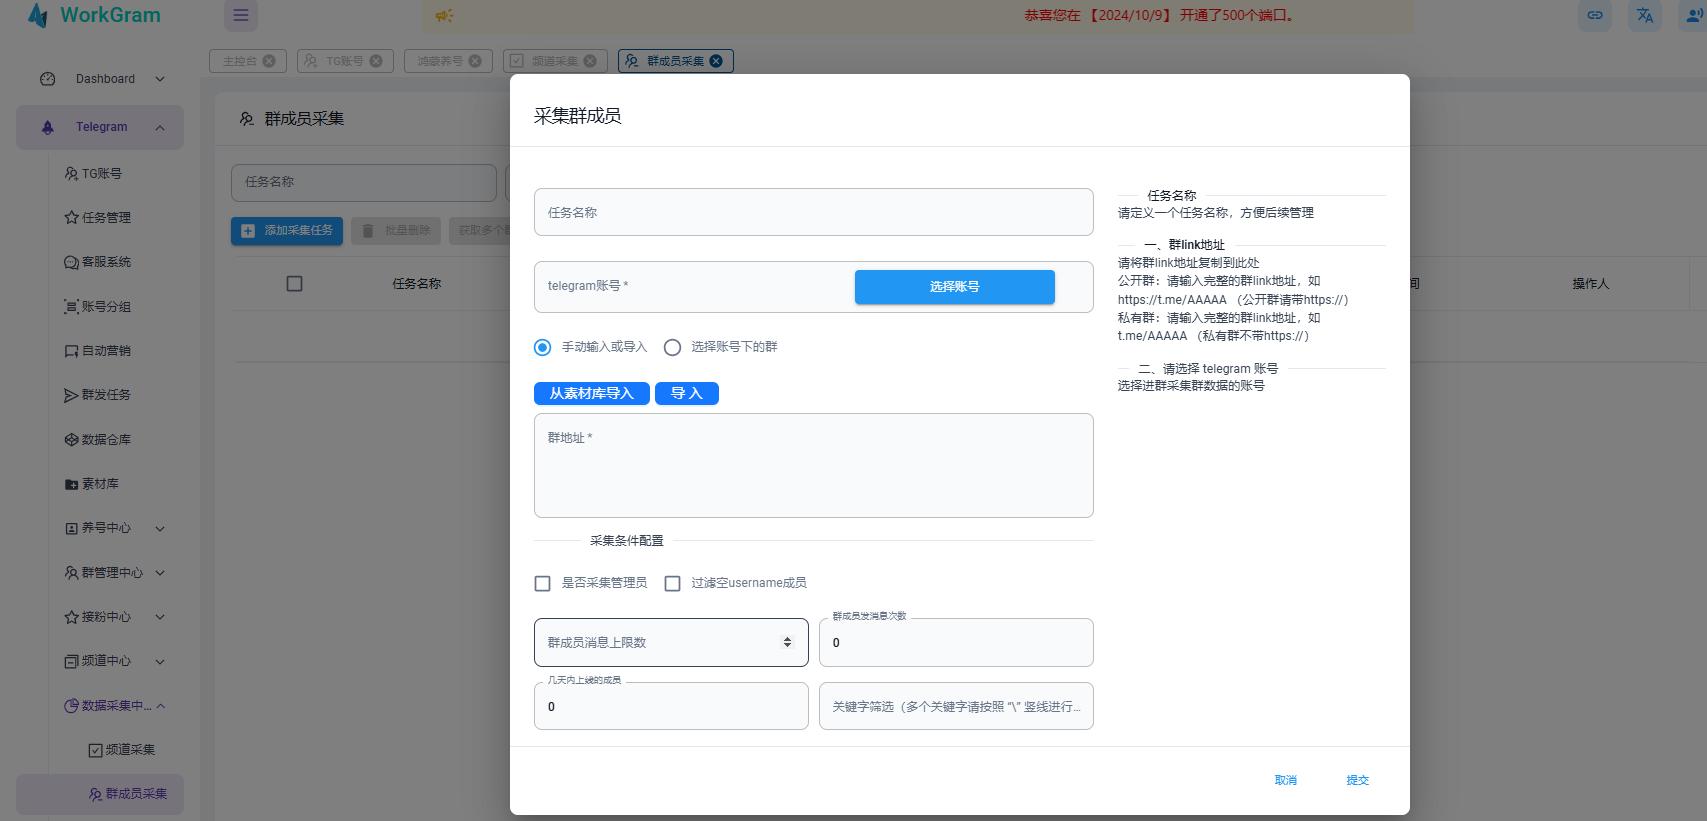
Task: Collapse the 数据采集中心 submenu
Action: click(x=160, y=706)
